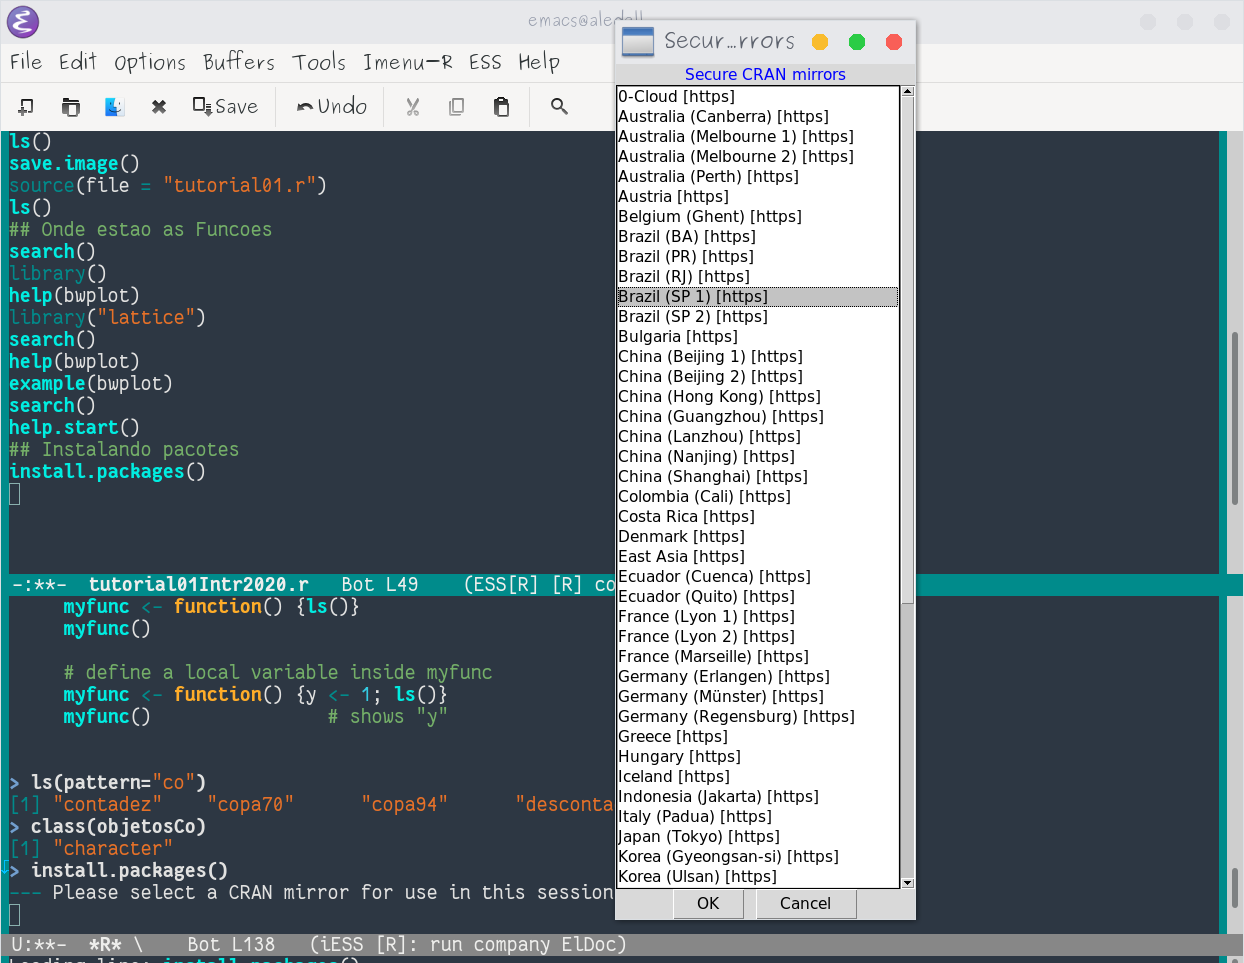1244x963 pixels.
Task: Click the Save toolbar button
Action: click(x=225, y=106)
